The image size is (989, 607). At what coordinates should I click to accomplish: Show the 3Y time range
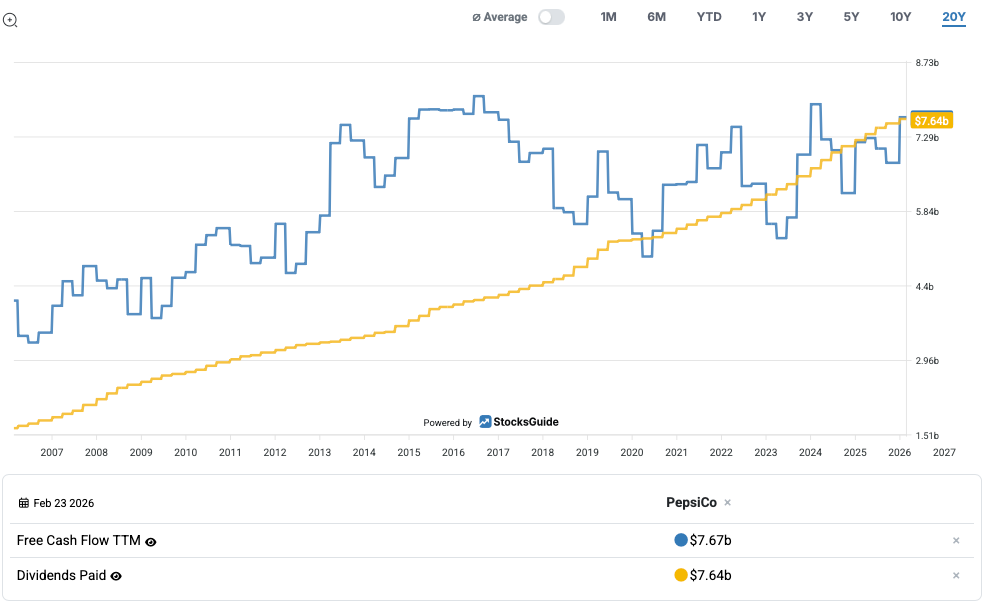805,17
